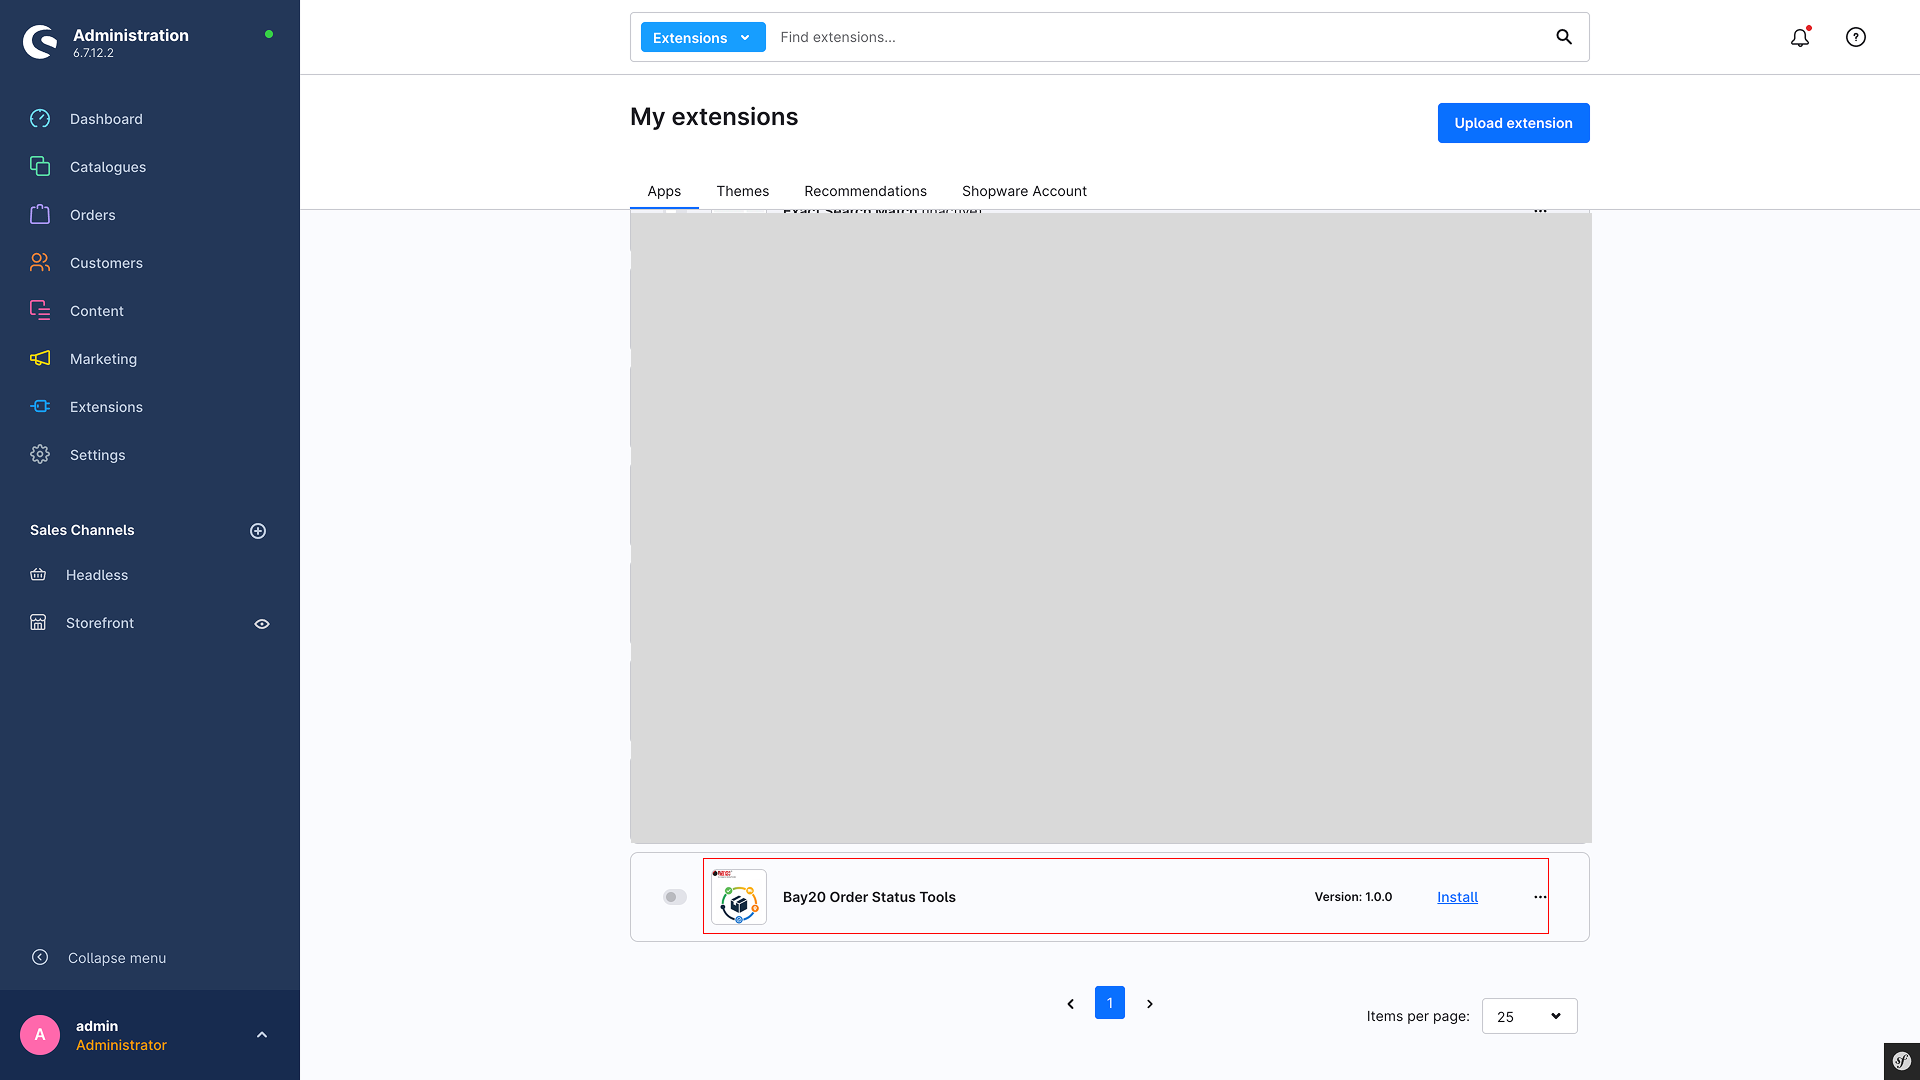The width and height of the screenshot is (1920, 1080).
Task: Show the Storefront with the eye icon
Action: click(262, 624)
